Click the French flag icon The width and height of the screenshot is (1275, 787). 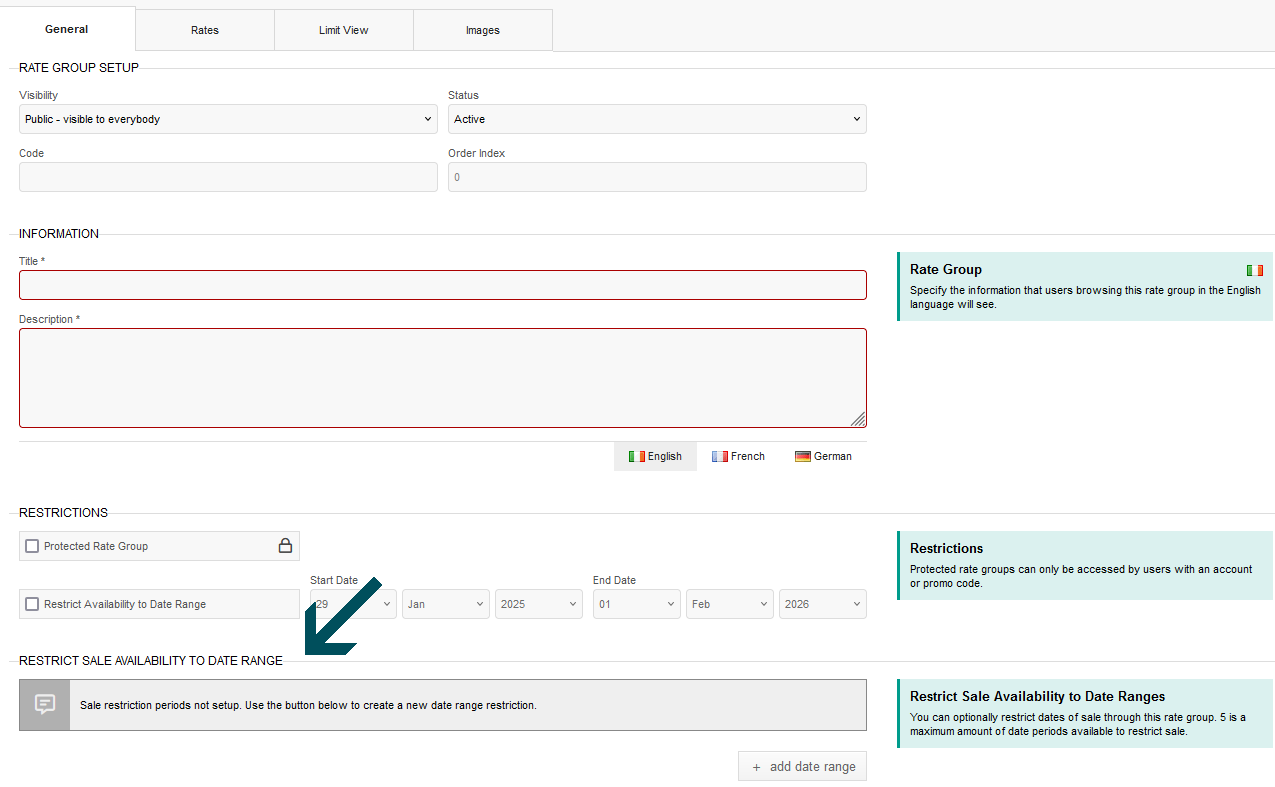click(719, 456)
